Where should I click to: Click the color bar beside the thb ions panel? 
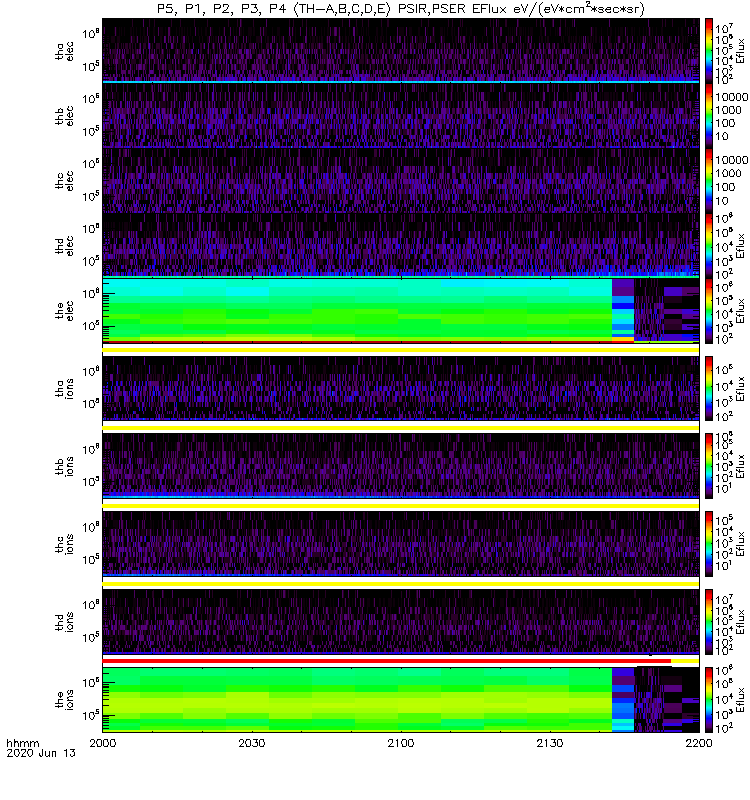pyautogui.click(x=709, y=466)
